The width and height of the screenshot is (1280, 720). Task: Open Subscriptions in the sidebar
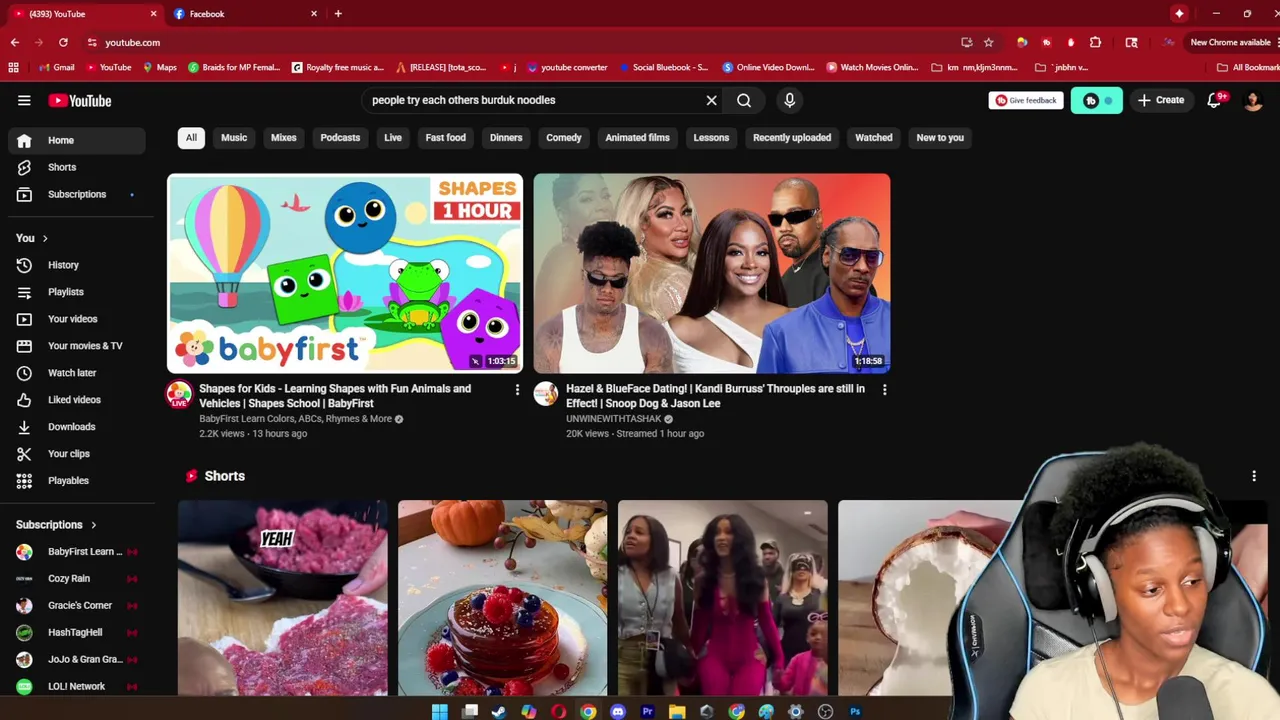pyautogui.click(x=77, y=194)
